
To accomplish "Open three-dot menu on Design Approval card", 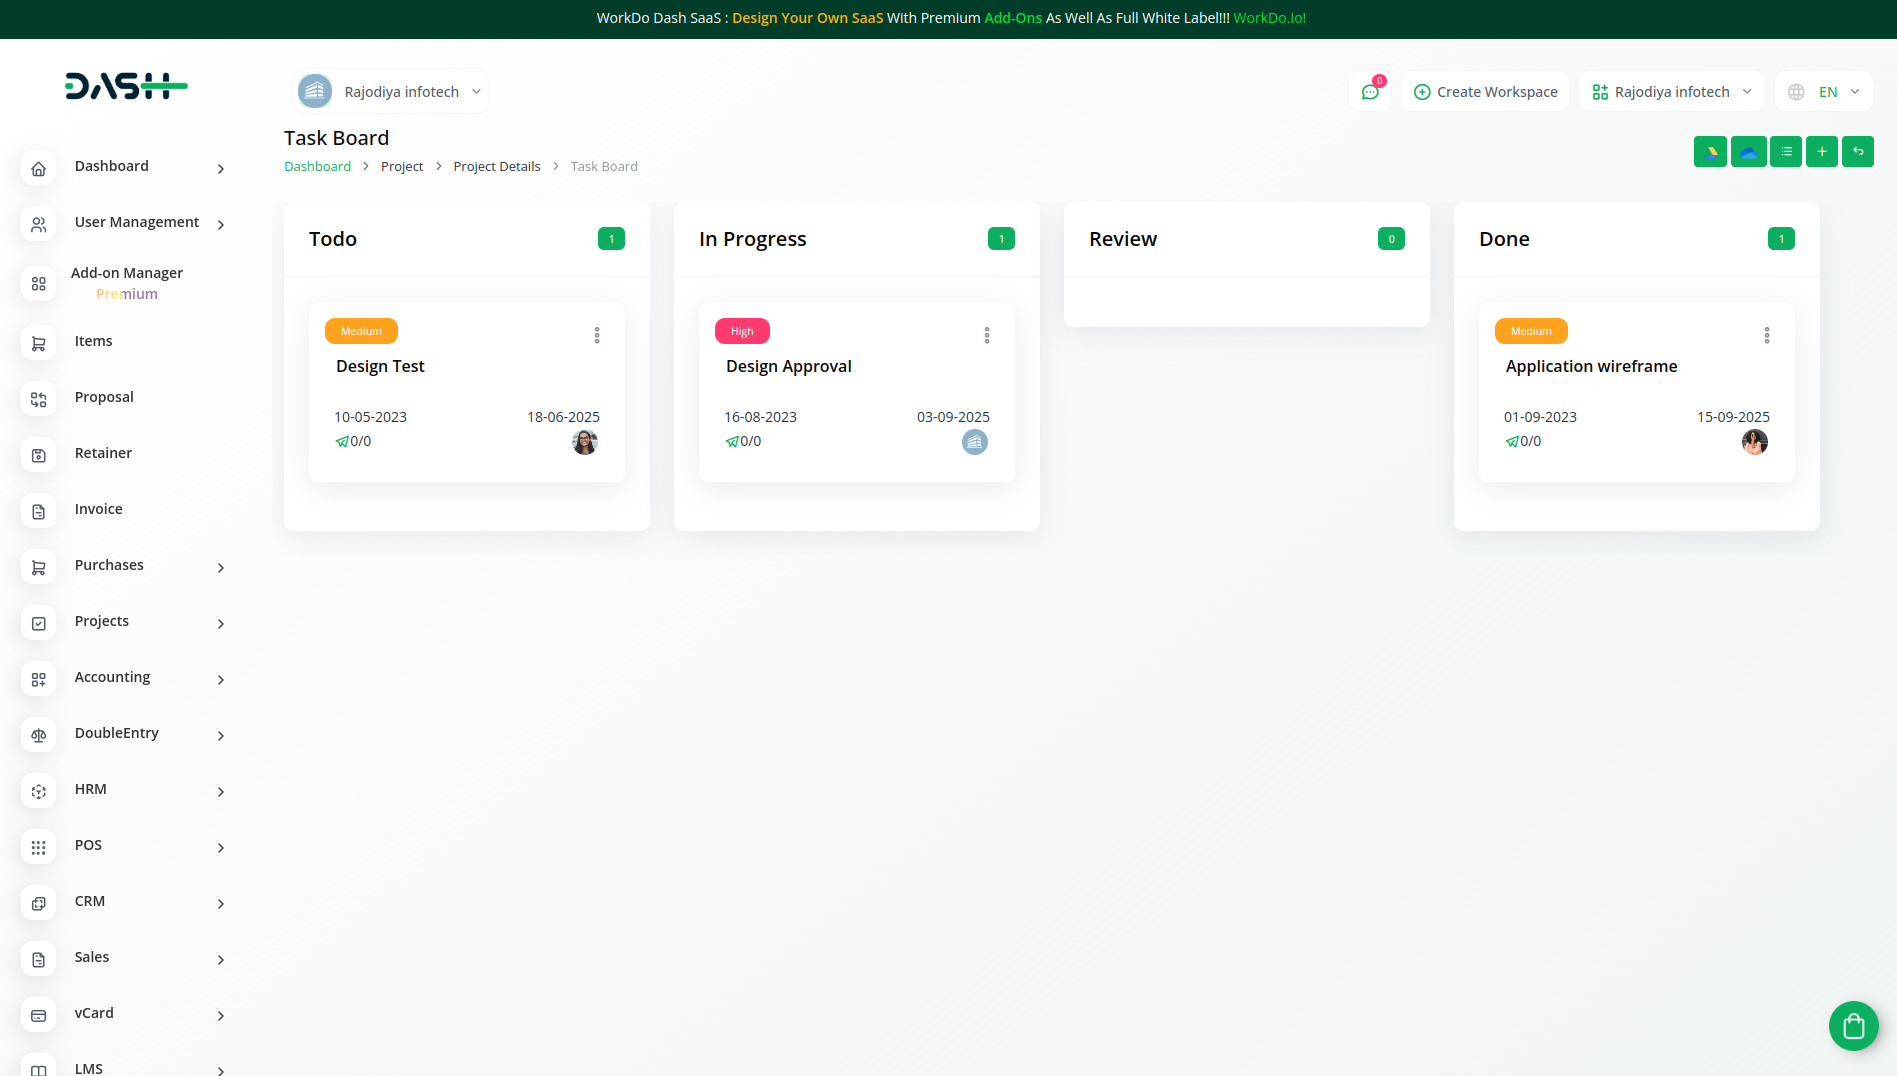I will click(x=987, y=335).
